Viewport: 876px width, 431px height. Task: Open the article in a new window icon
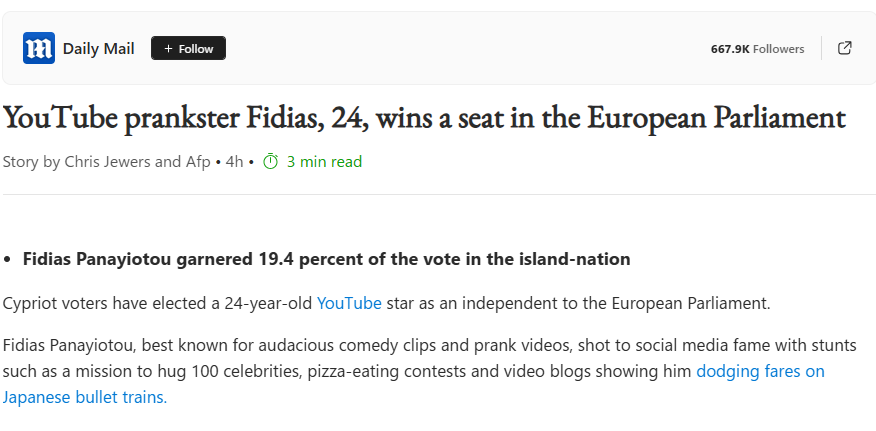[845, 48]
